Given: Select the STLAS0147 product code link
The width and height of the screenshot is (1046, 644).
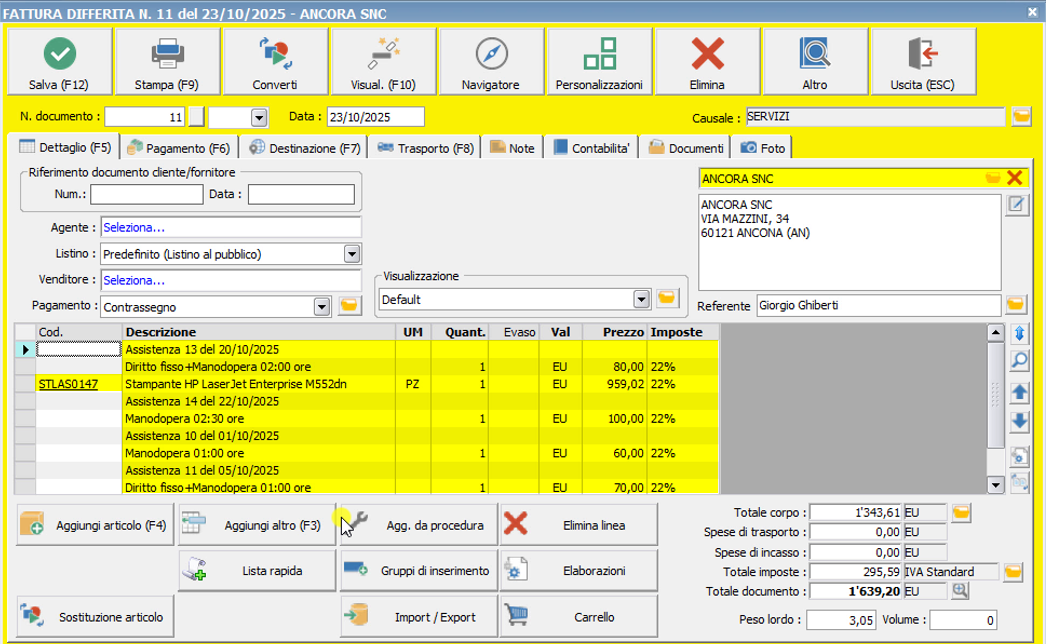Looking at the screenshot, I should (68, 383).
